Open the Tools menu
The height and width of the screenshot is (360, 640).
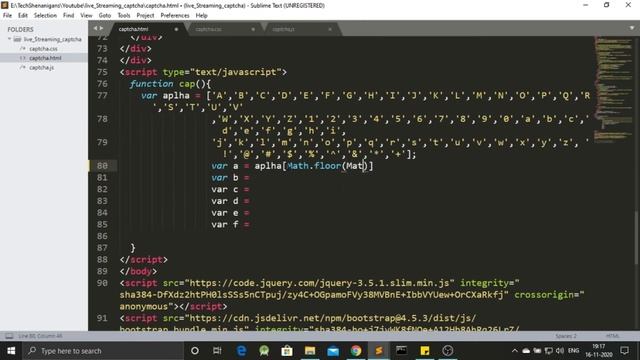[x=124, y=16]
